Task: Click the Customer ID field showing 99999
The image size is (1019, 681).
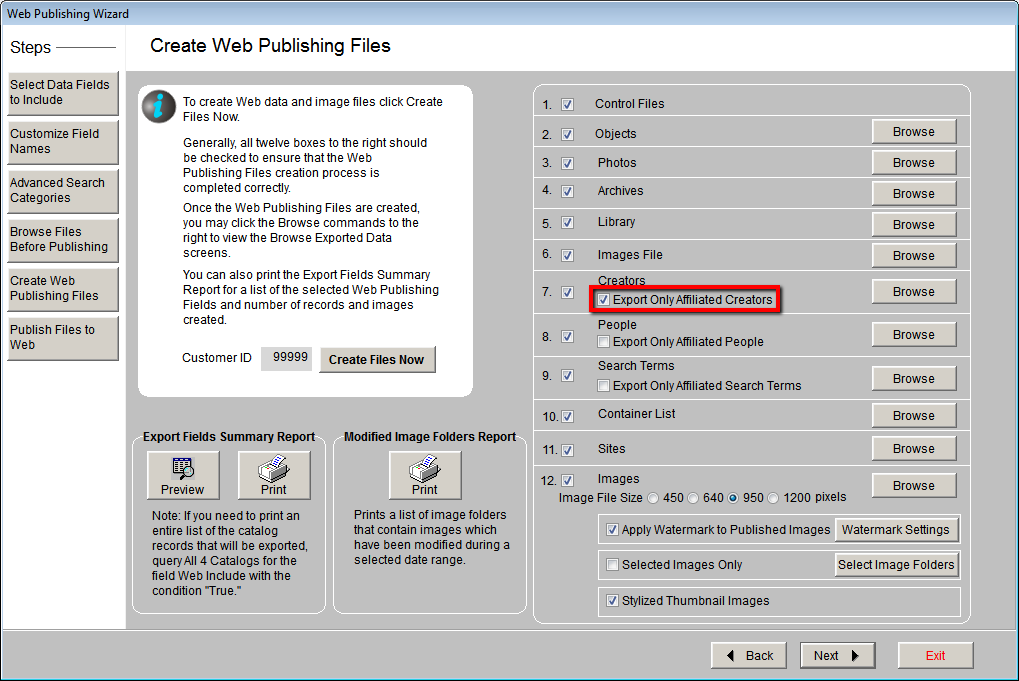Action: click(x=286, y=358)
